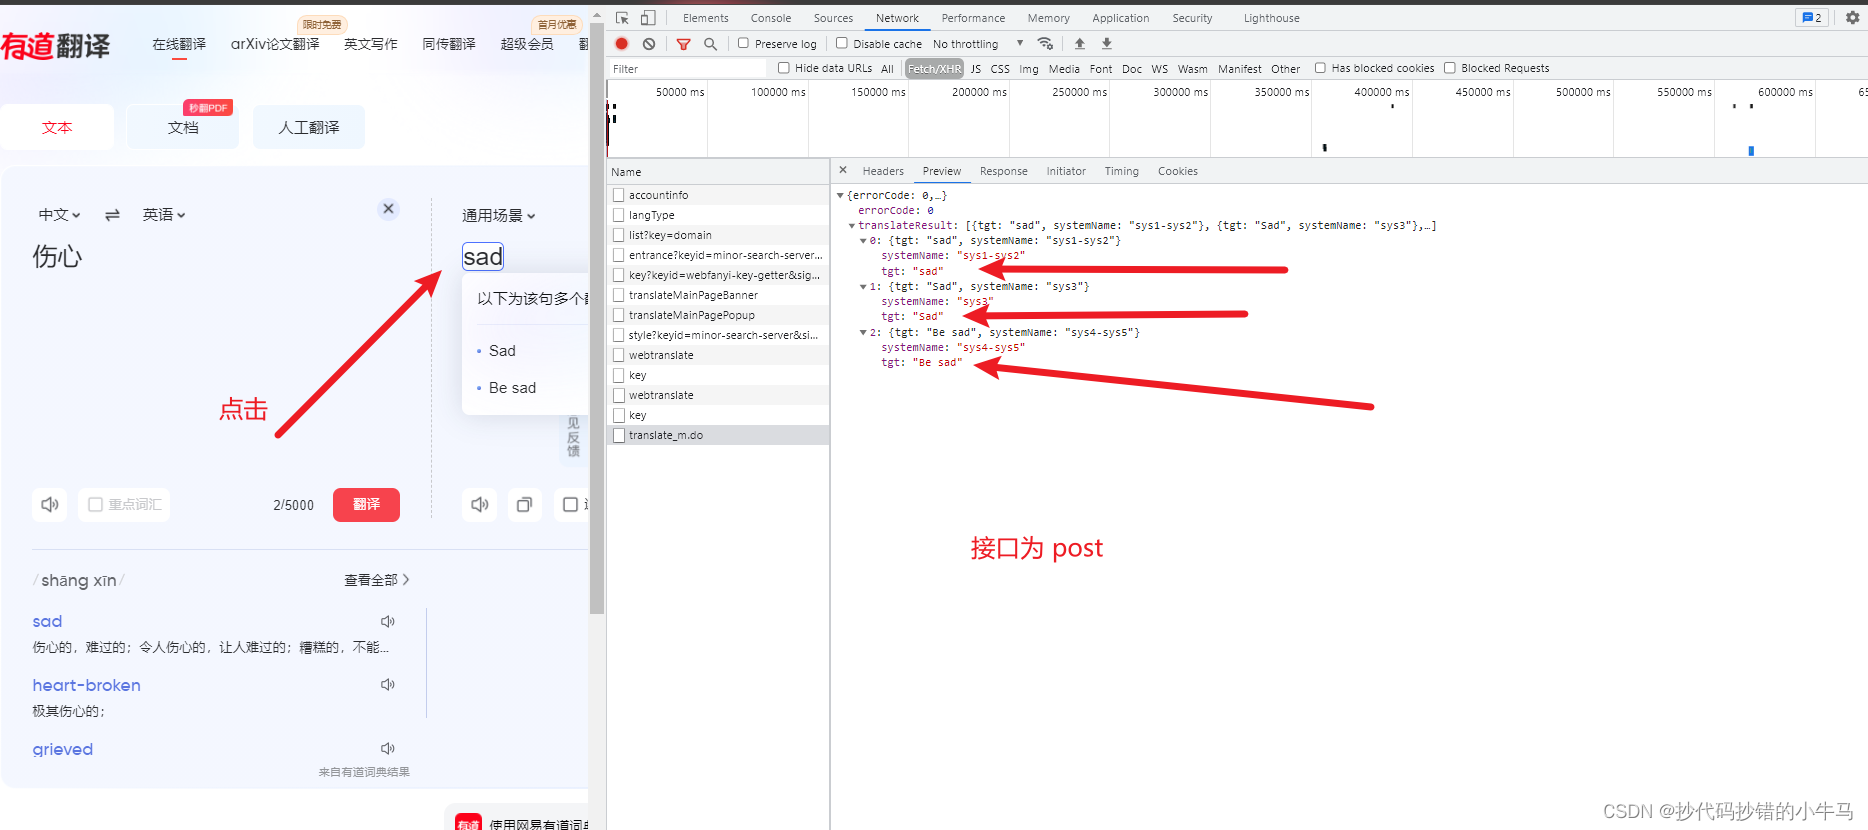The height and width of the screenshot is (830, 1868).
Task: Filter requests by JS type
Action: click(976, 68)
